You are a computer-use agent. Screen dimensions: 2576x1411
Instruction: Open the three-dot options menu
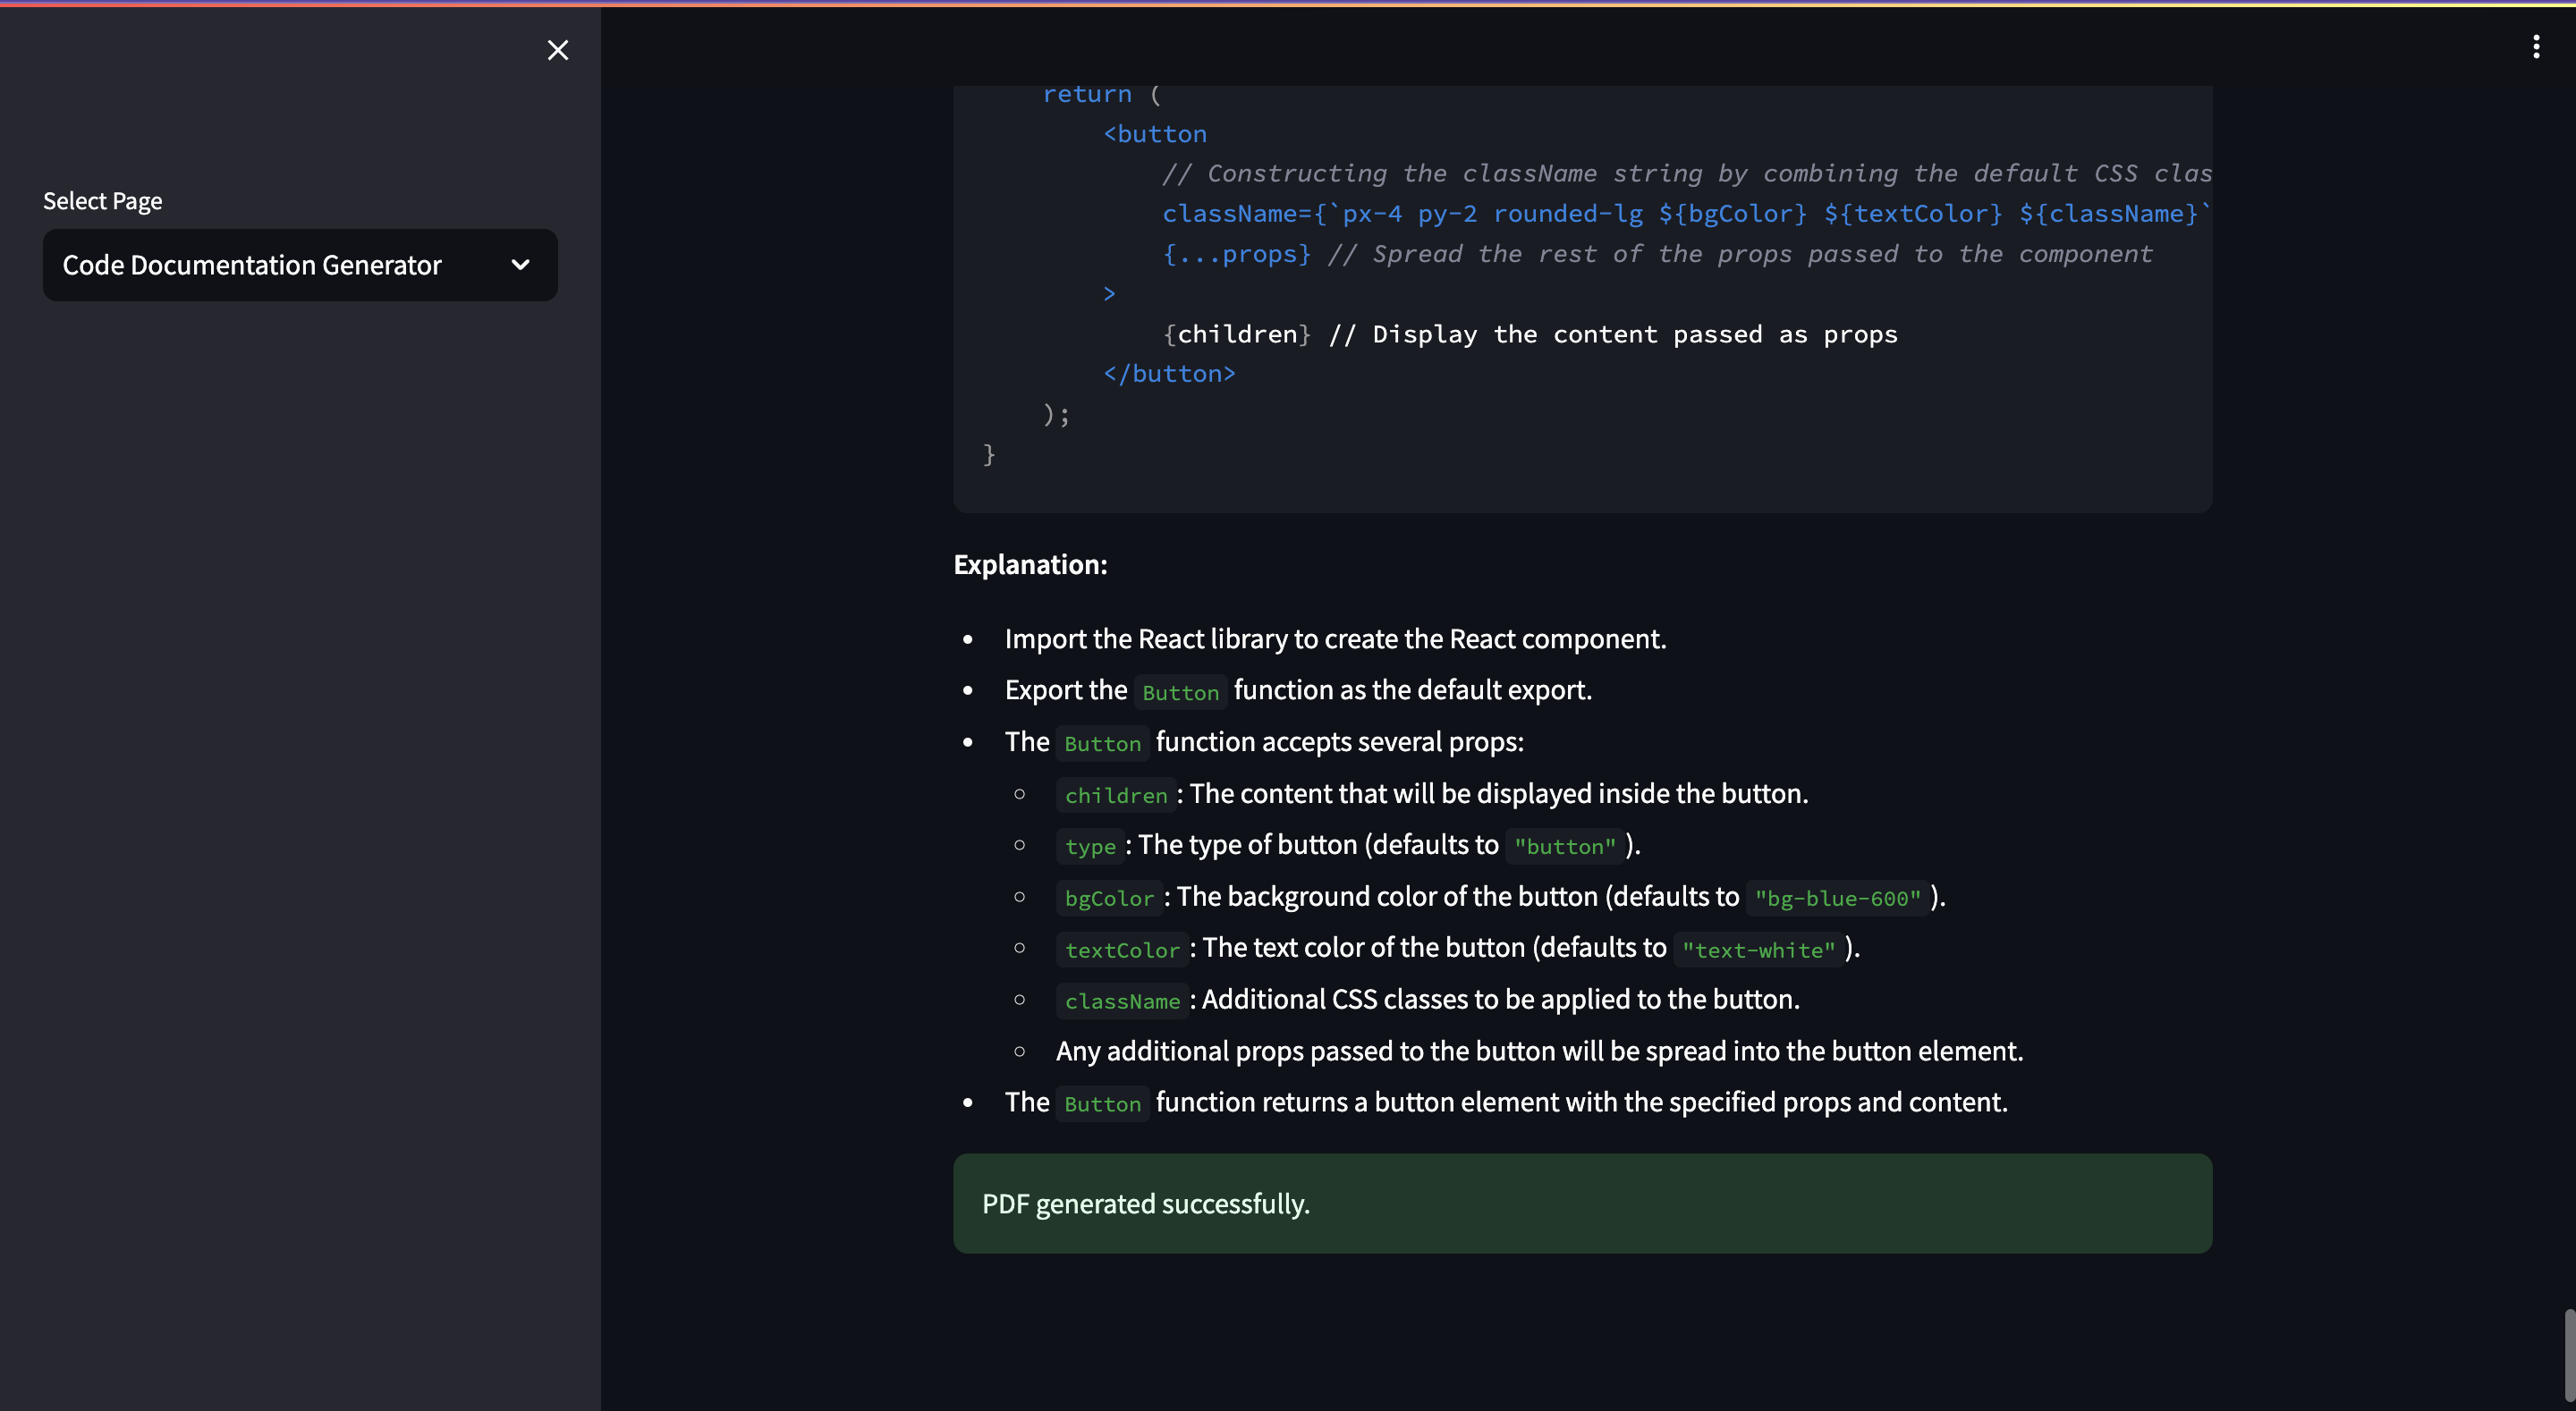(x=2536, y=44)
